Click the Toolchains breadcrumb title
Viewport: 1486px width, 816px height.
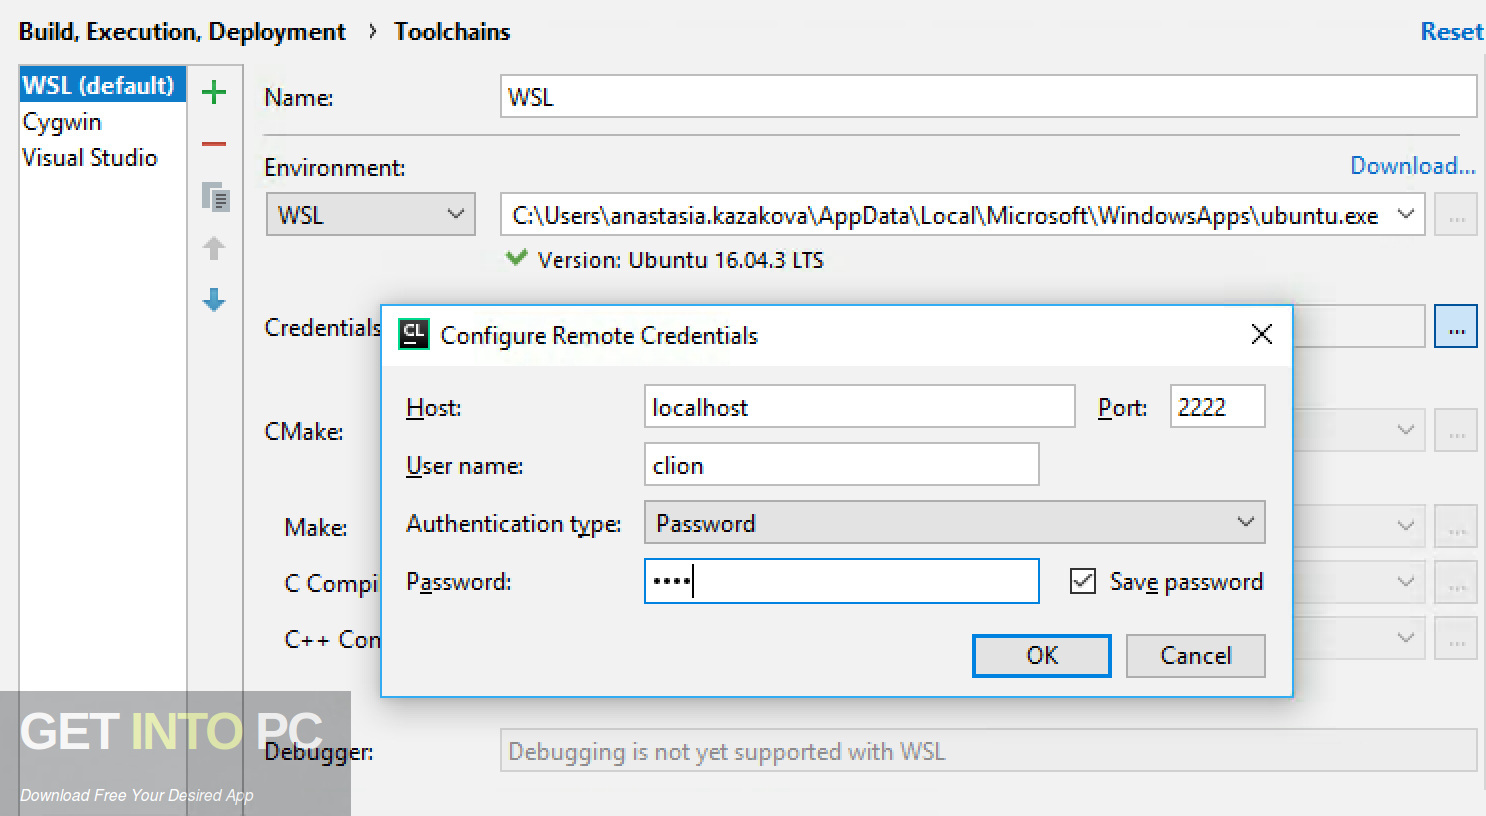click(x=452, y=31)
